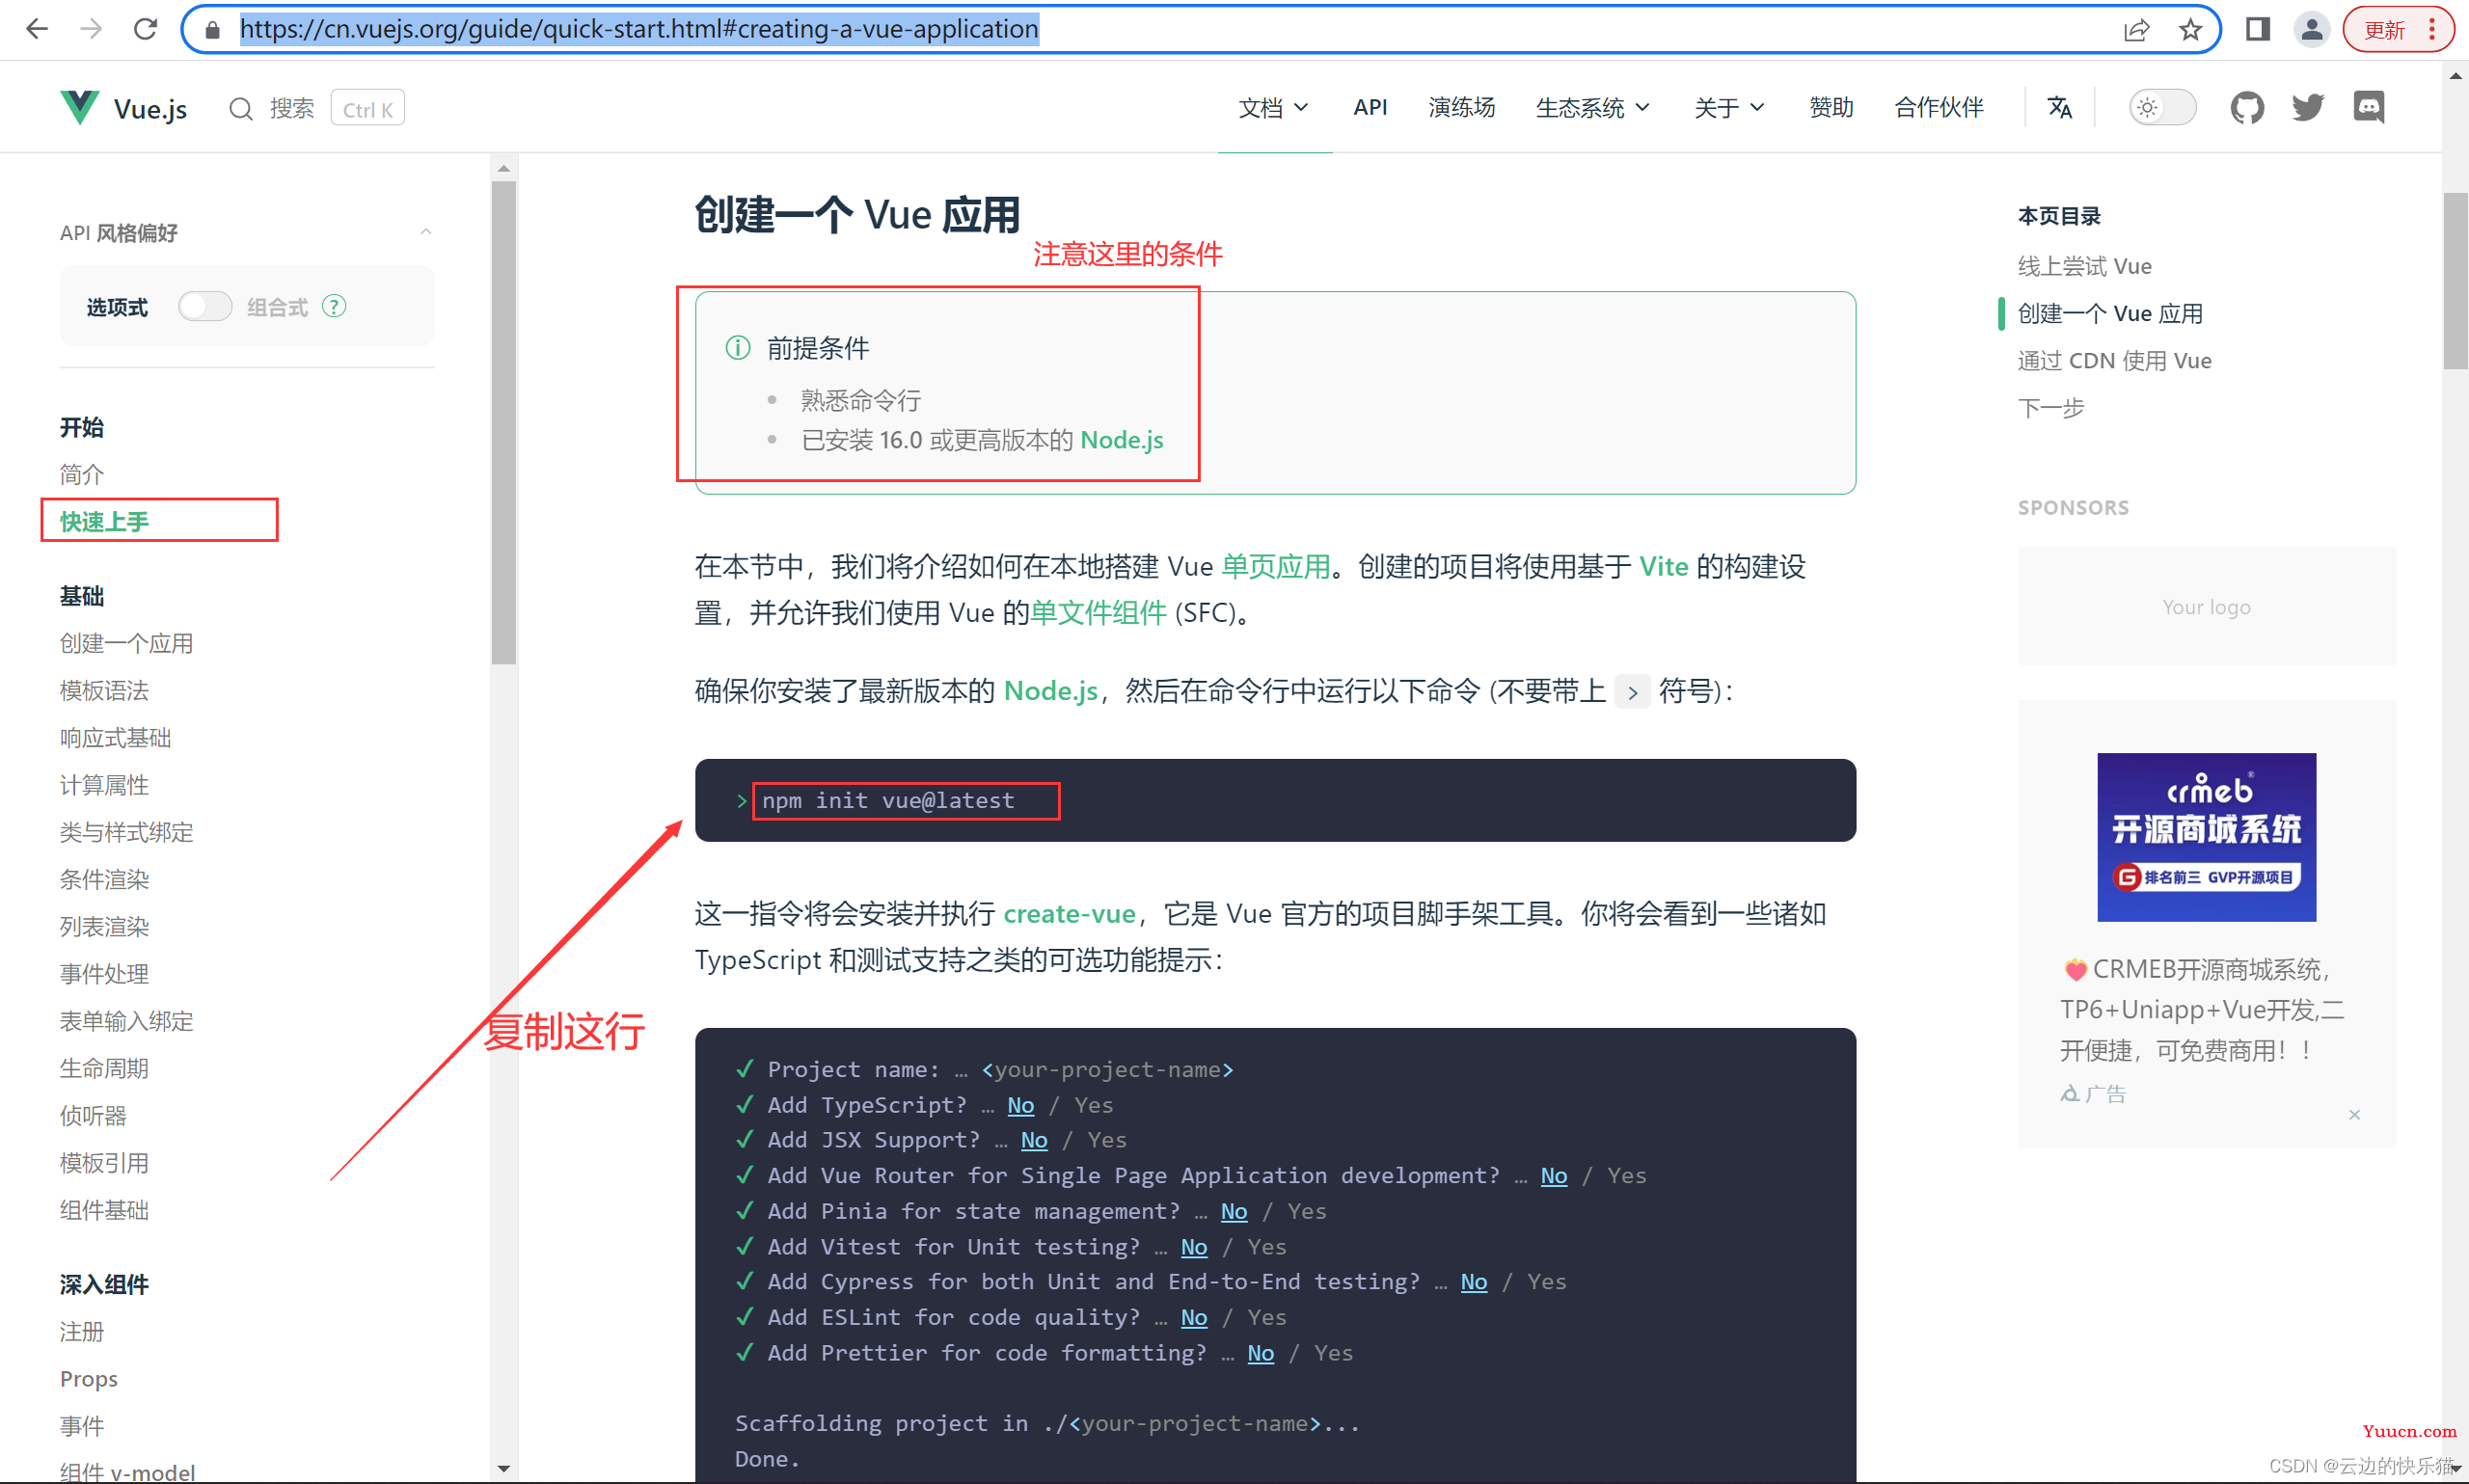
Task: Open language translation menu
Action: (2060, 107)
